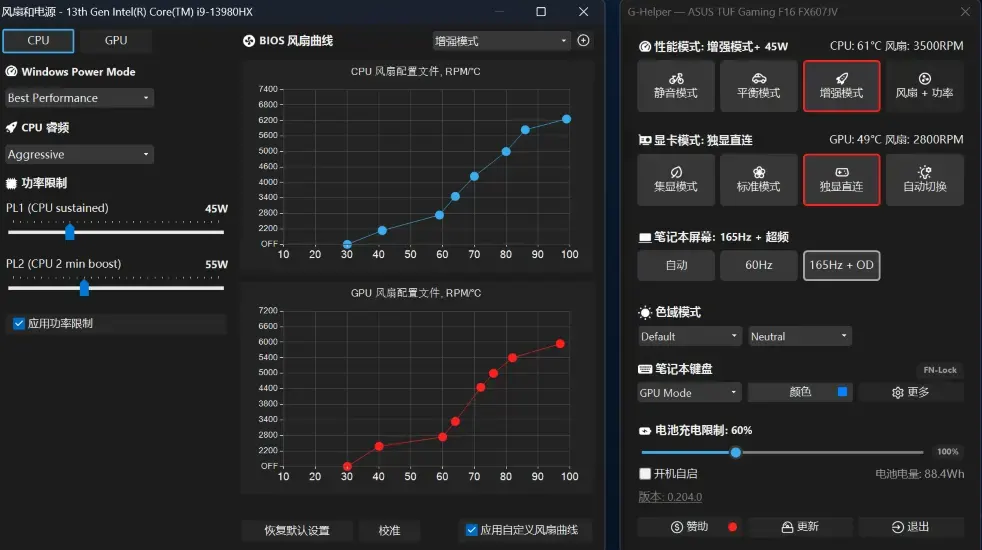Select the Balanced mode (平衡模式) button
This screenshot has width=982, height=550.
click(x=758, y=86)
